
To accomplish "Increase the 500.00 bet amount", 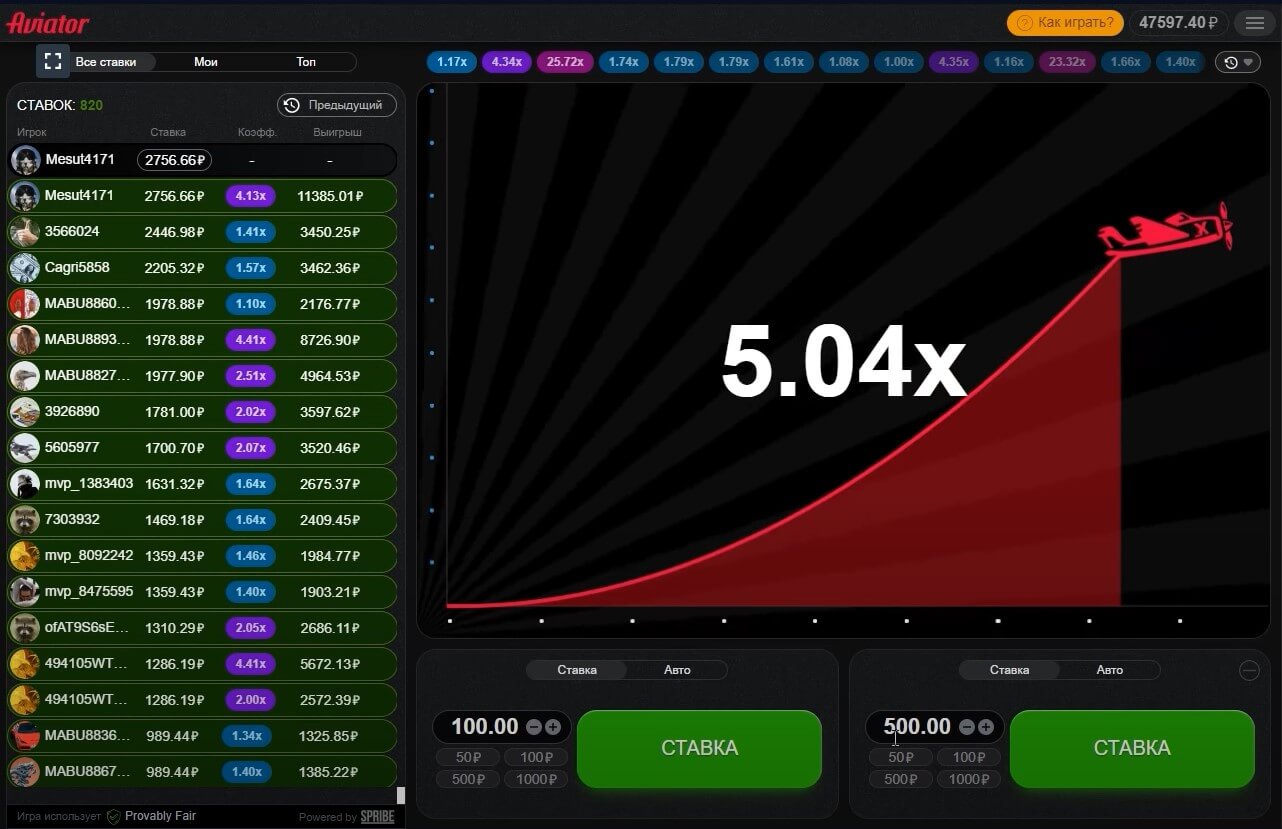I will (986, 727).
